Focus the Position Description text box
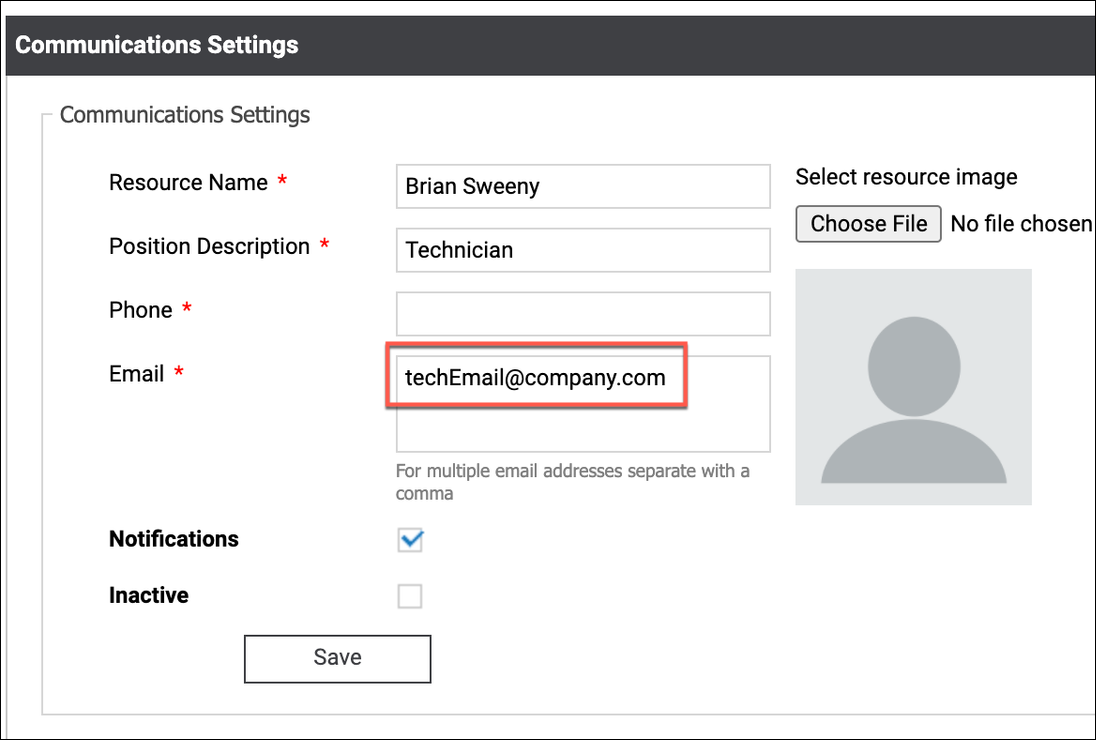This screenshot has height=740, width=1096. click(583, 250)
